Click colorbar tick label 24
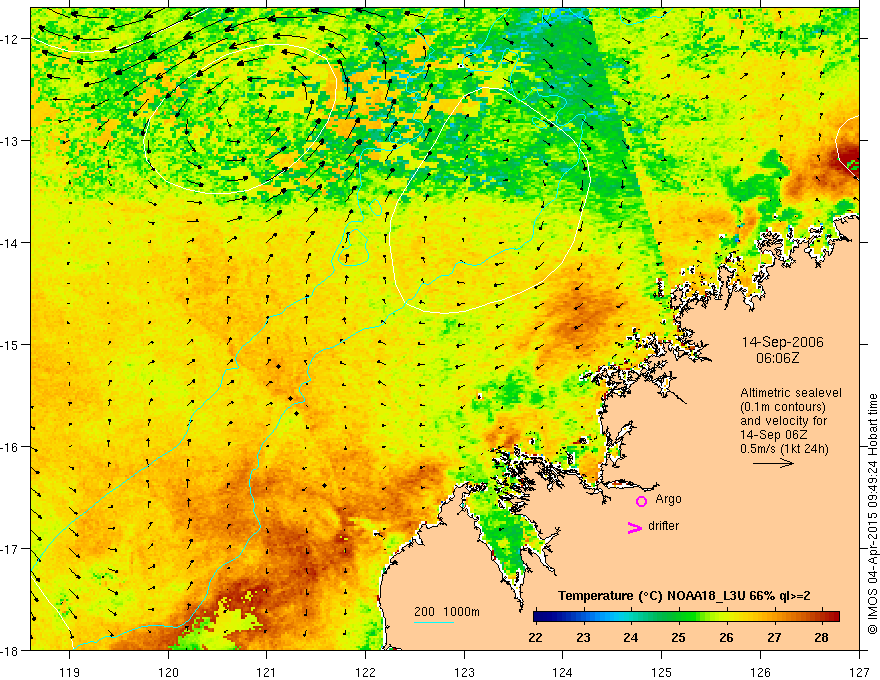Image resolution: width=880 pixels, height=680 pixels. point(631,638)
